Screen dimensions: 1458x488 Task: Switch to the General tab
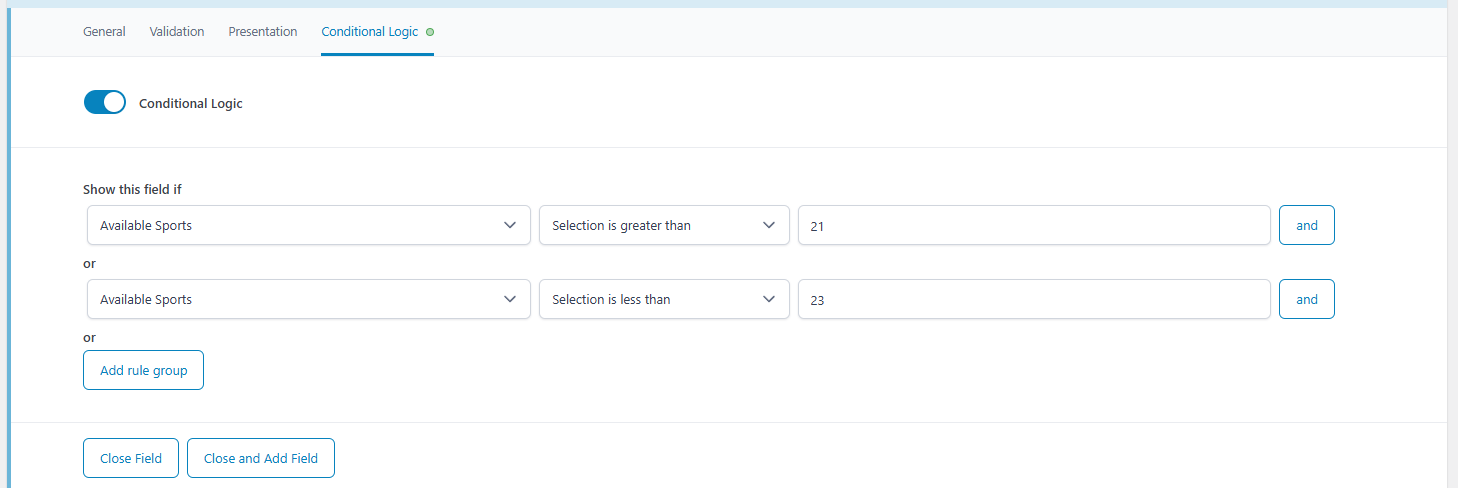104,32
